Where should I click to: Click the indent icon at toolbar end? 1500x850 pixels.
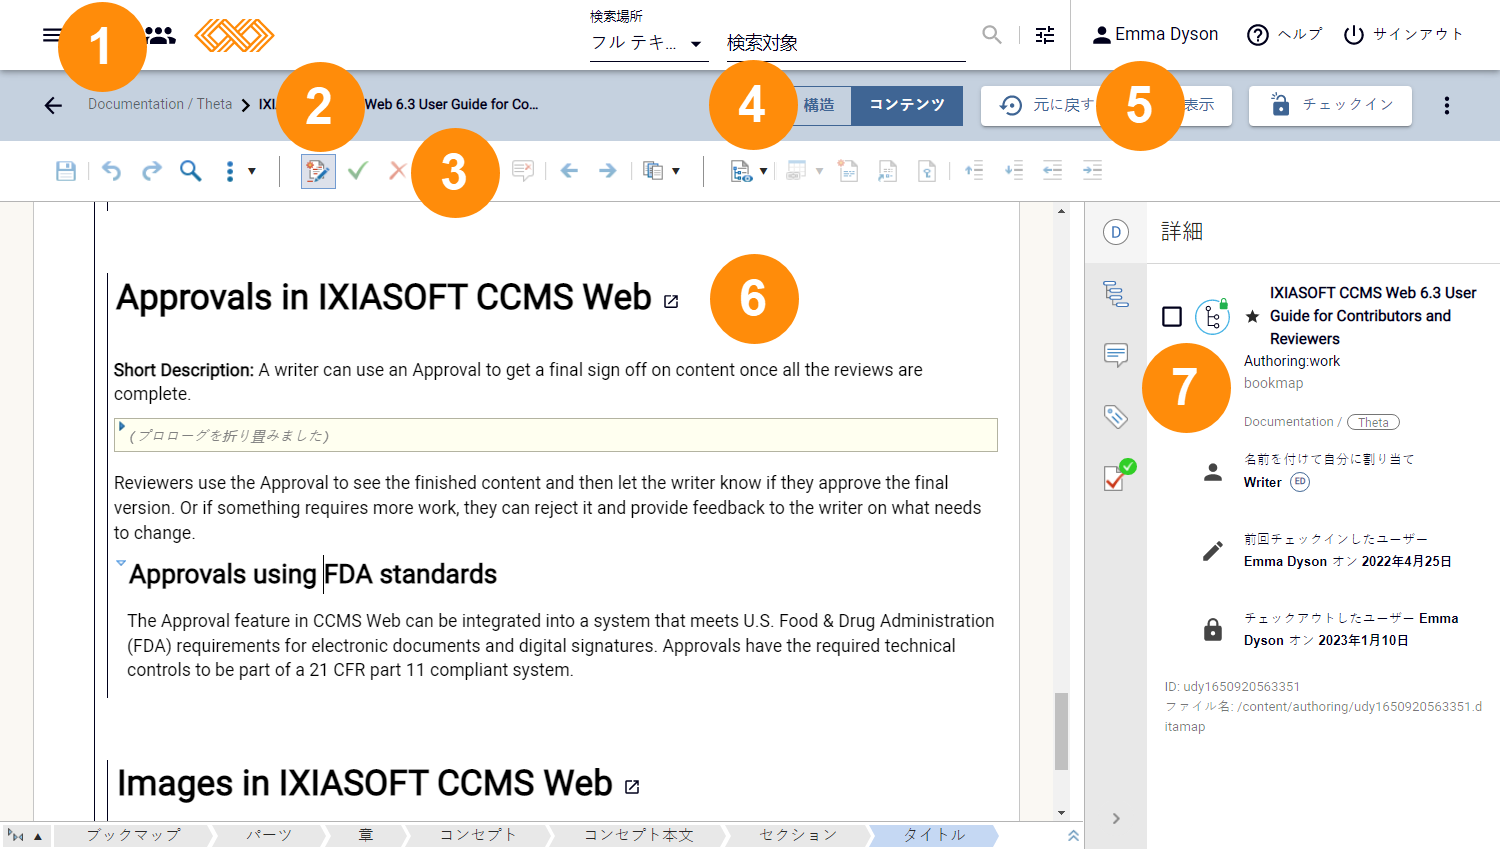tap(1092, 171)
